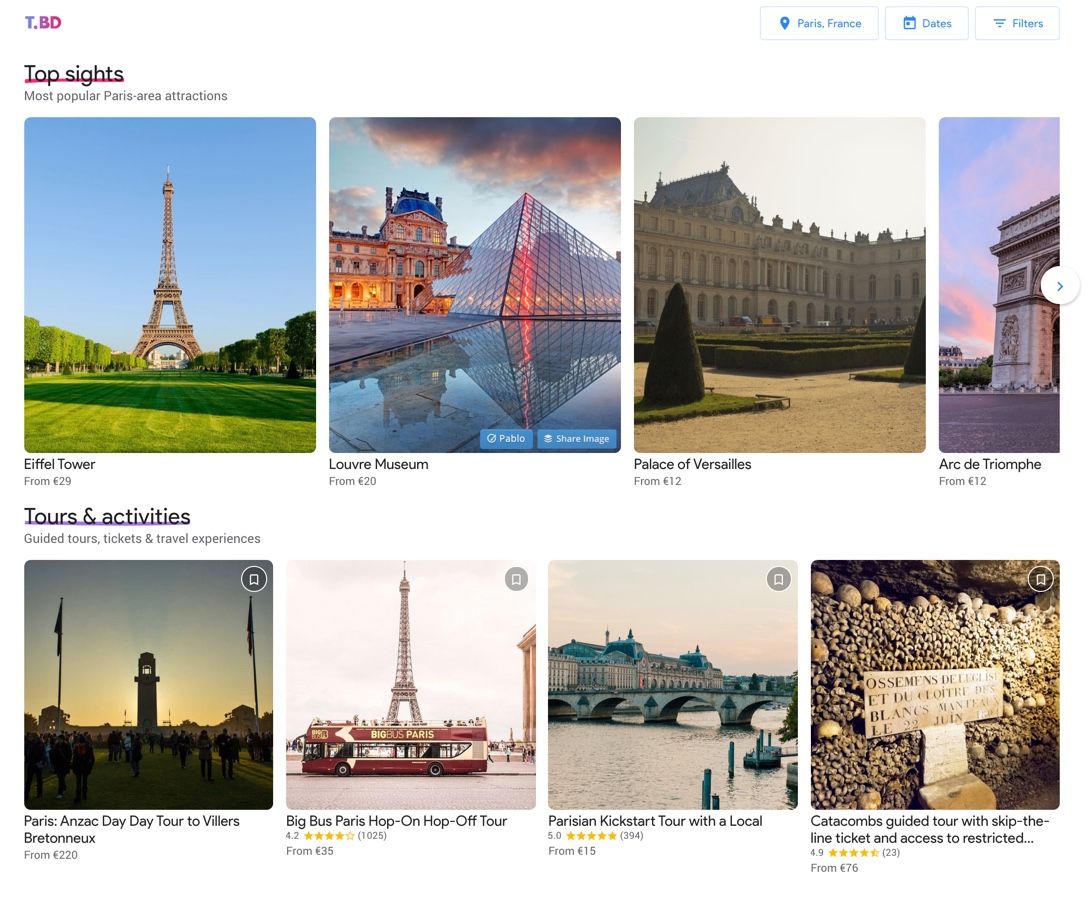Open the Dates picker
Viewport: 1090px width, 897px height.
coord(926,23)
